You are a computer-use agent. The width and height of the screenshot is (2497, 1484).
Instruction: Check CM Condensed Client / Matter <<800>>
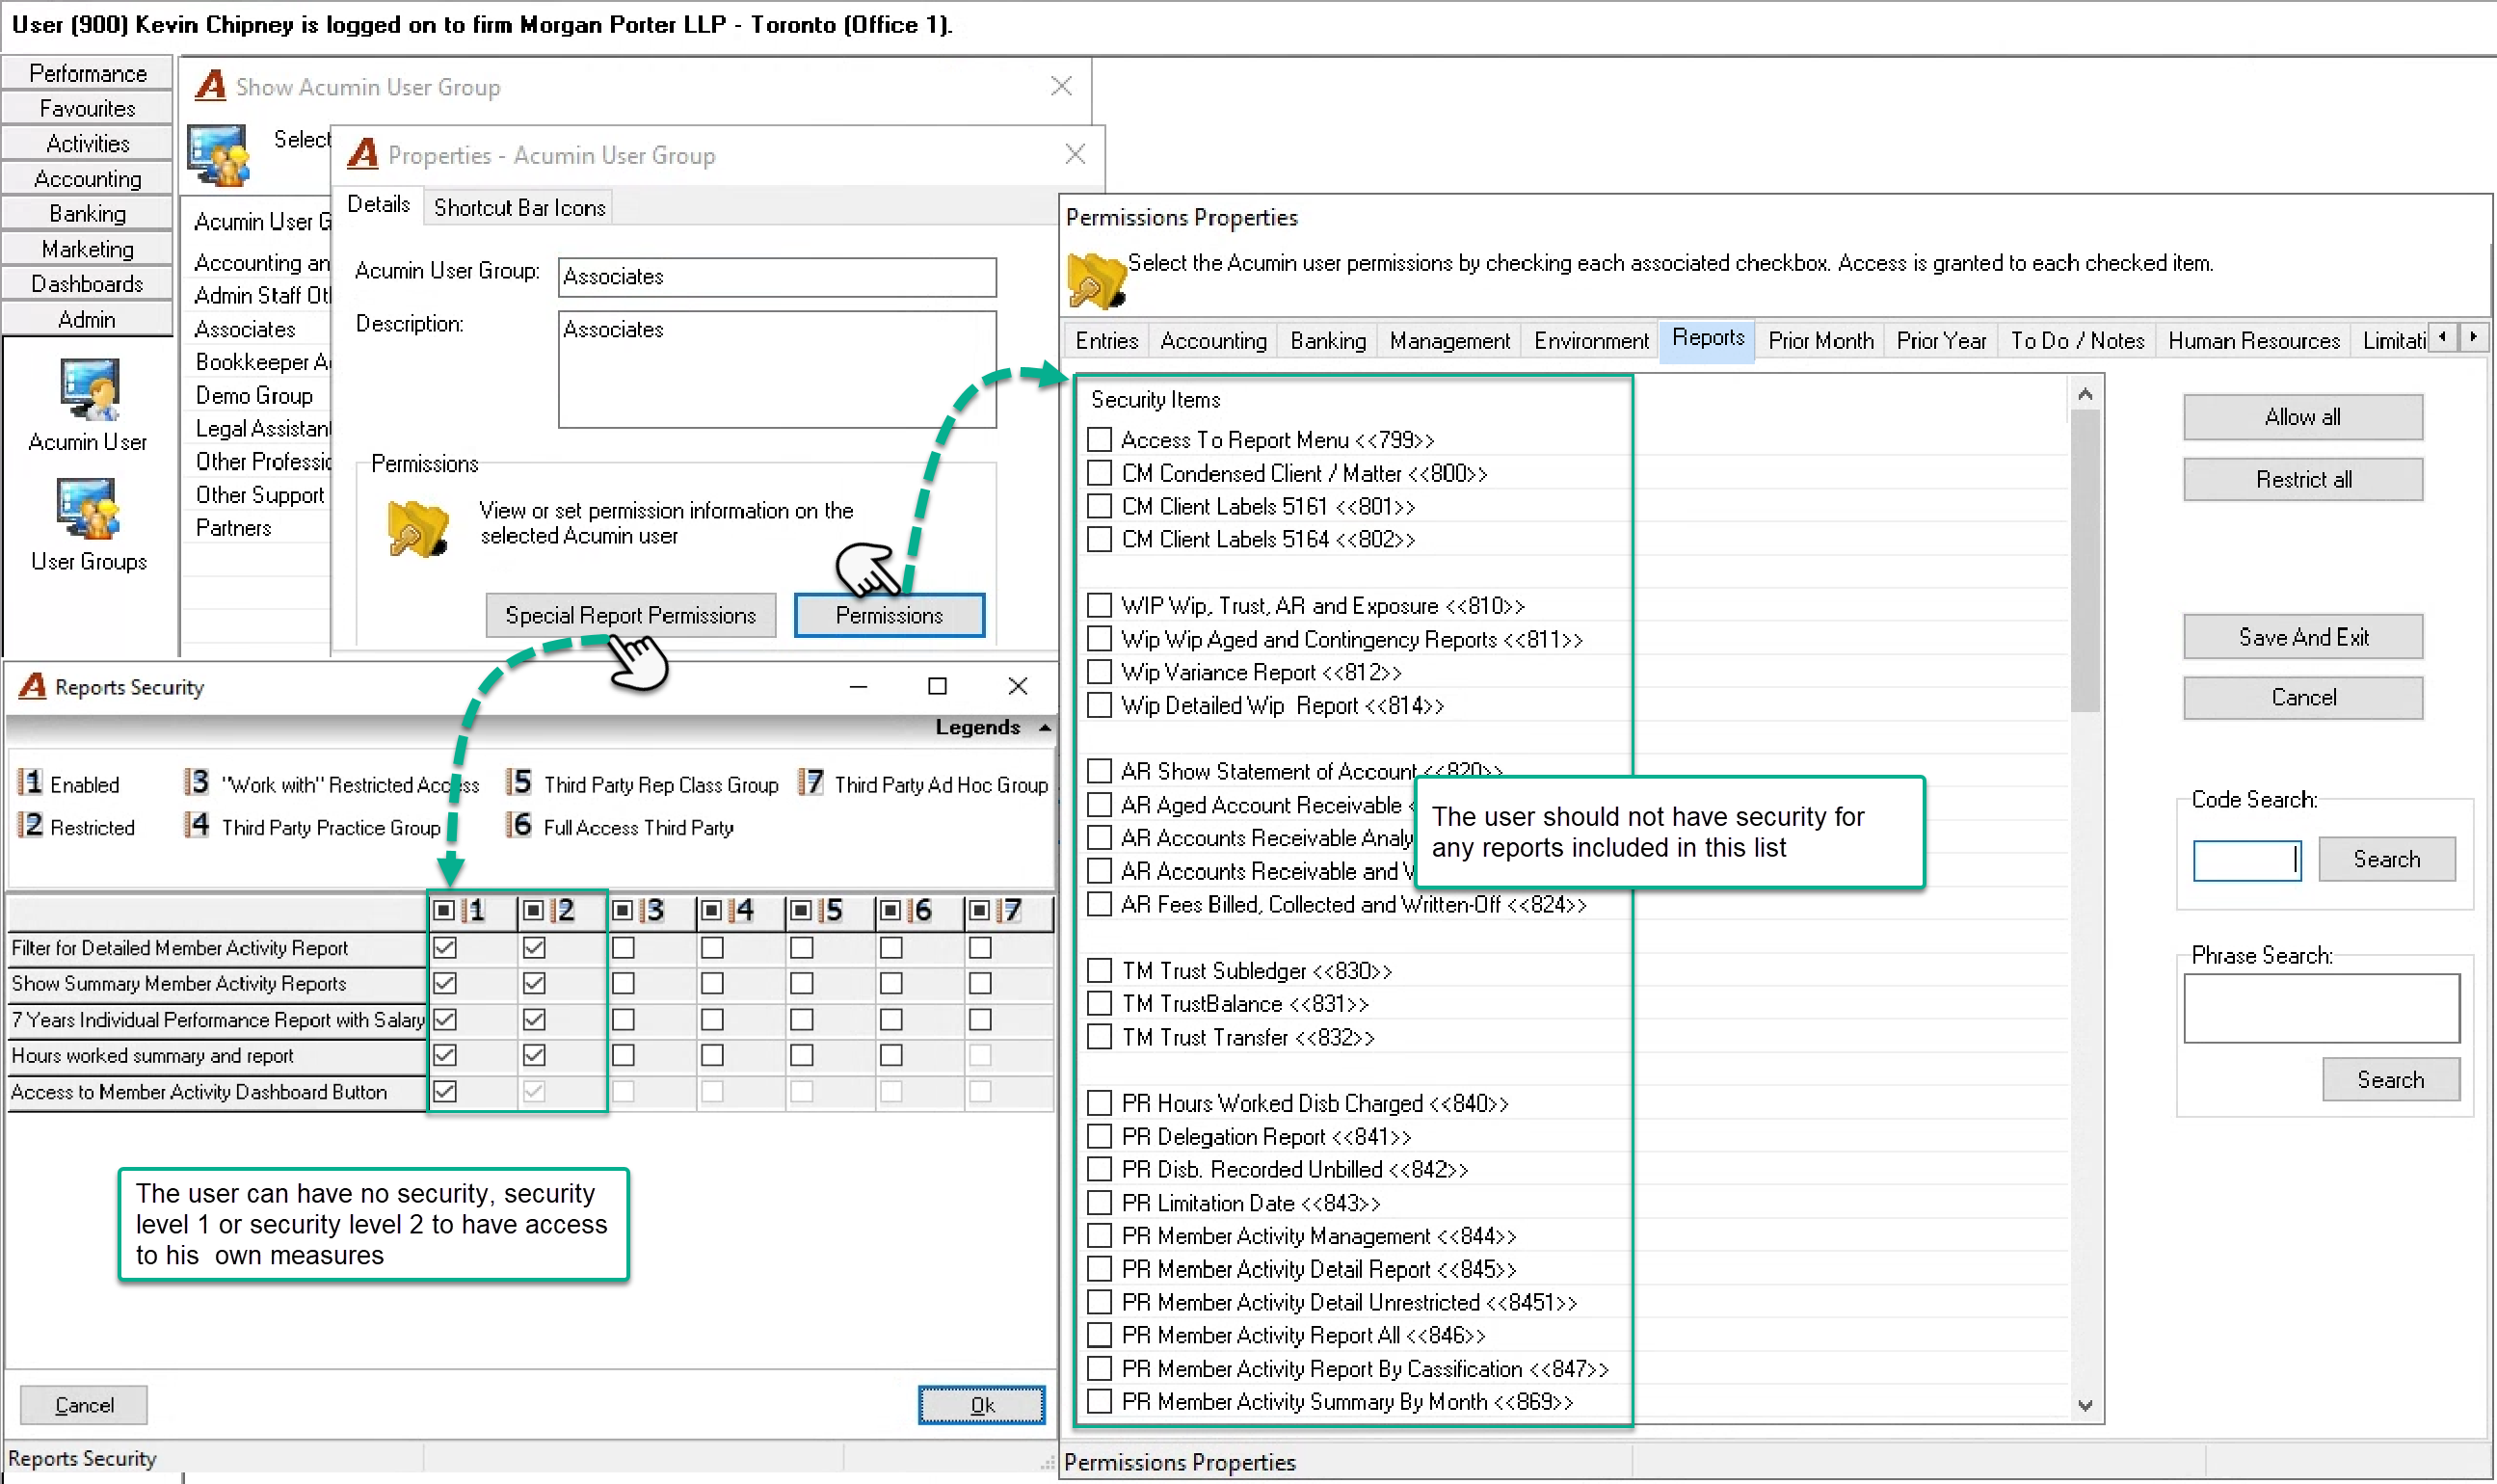[x=1100, y=473]
